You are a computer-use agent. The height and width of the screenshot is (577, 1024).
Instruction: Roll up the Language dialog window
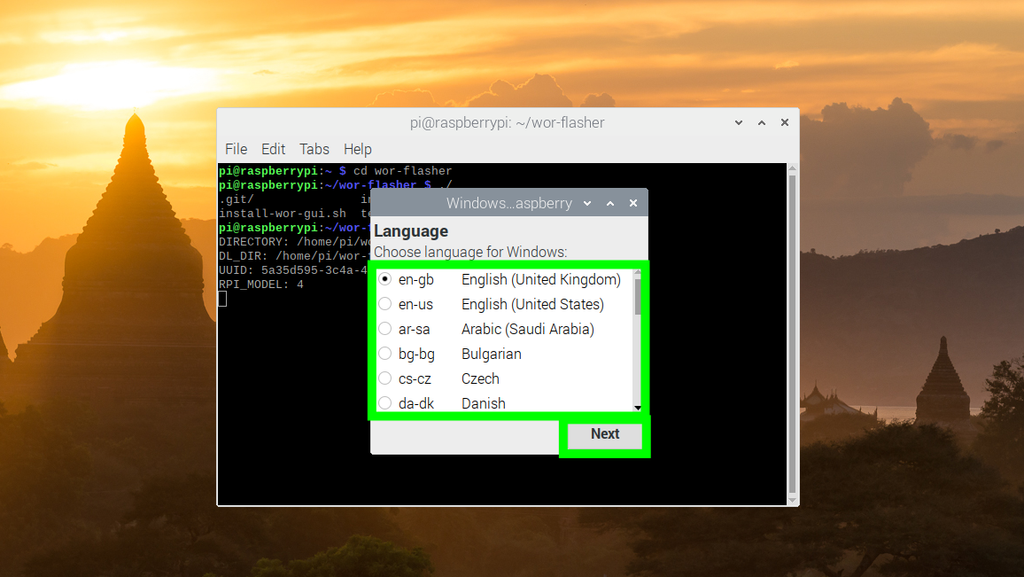tap(610, 202)
